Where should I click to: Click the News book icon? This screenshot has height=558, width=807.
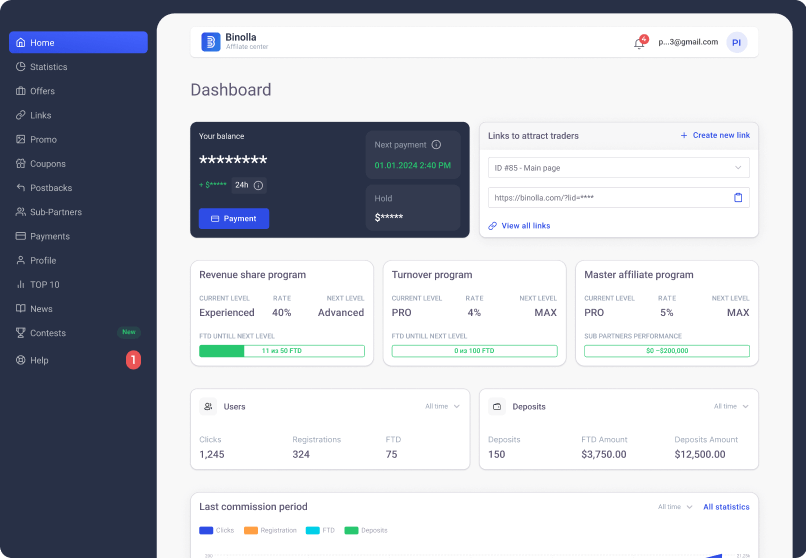tap(21, 308)
